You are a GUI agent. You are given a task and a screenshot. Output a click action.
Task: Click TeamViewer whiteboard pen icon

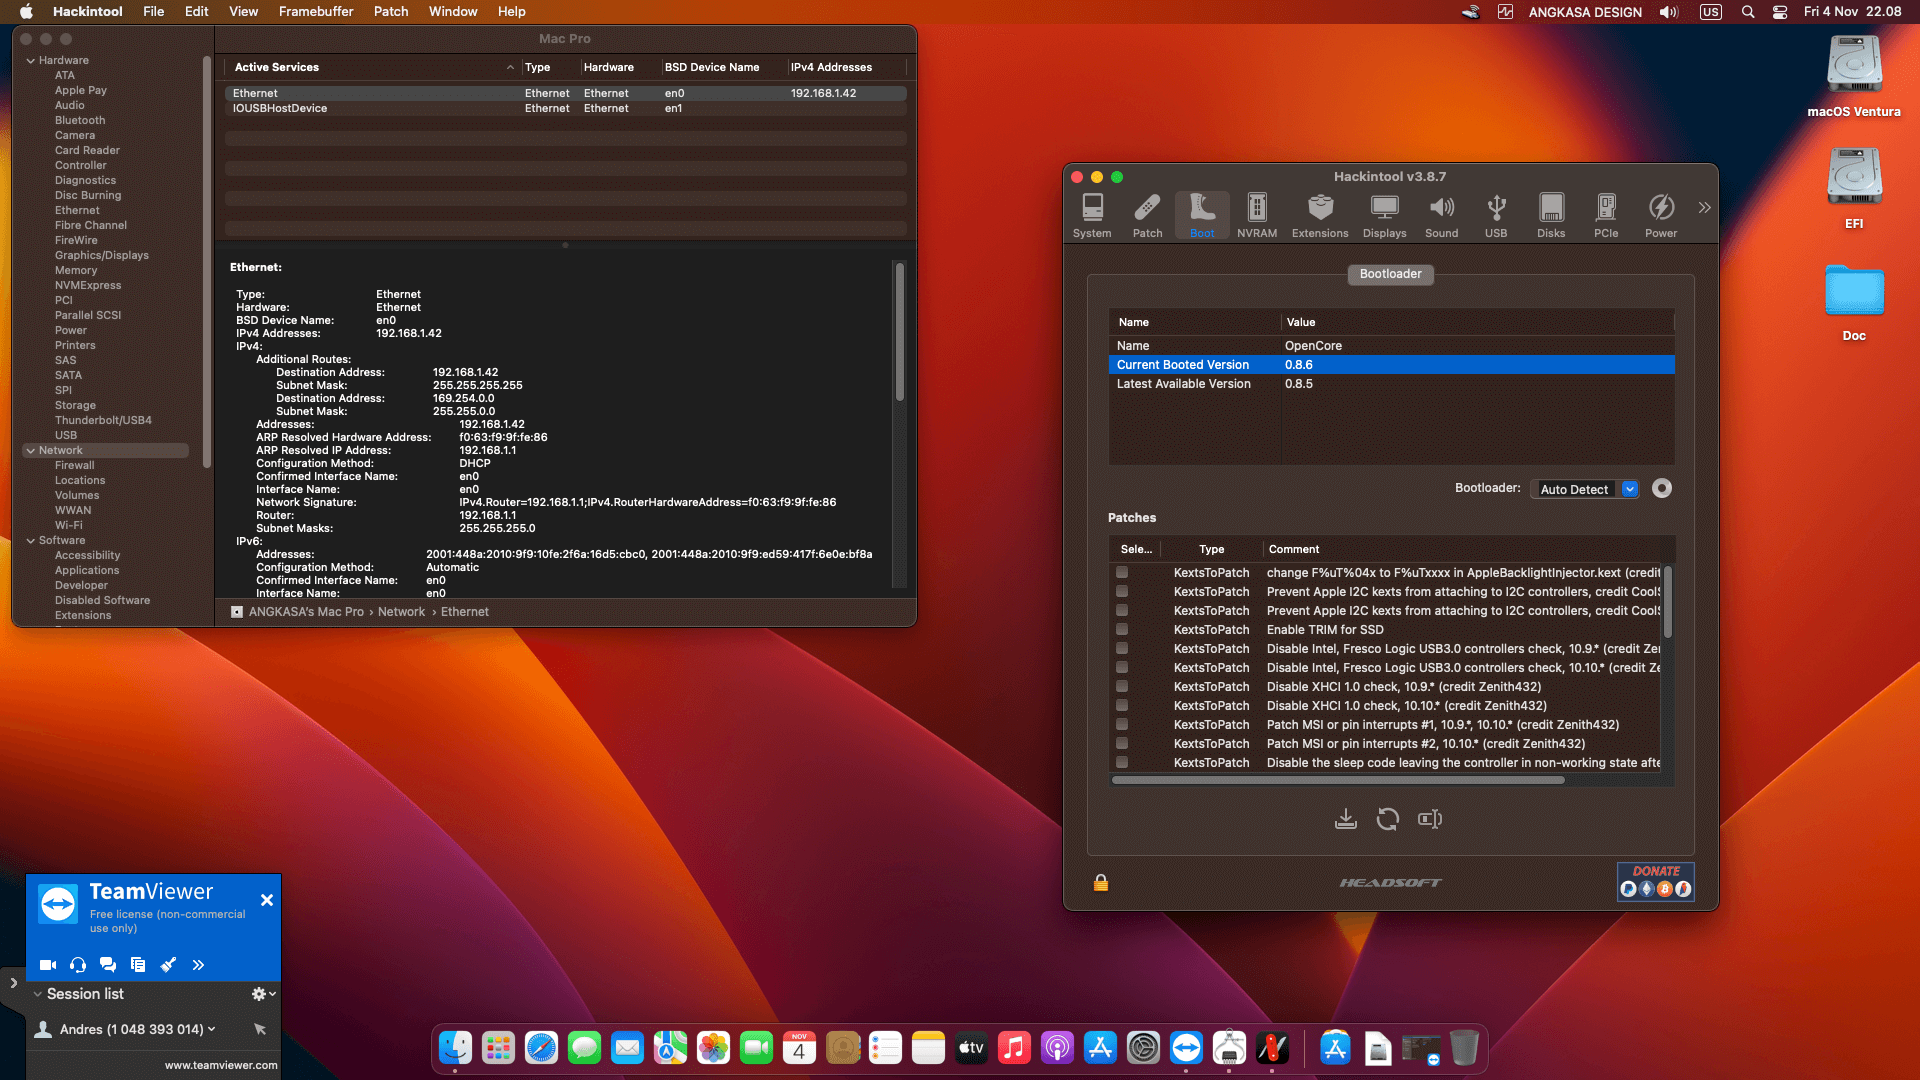[168, 965]
